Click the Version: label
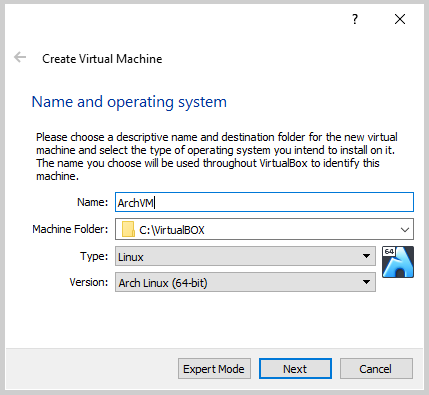 click(x=89, y=282)
